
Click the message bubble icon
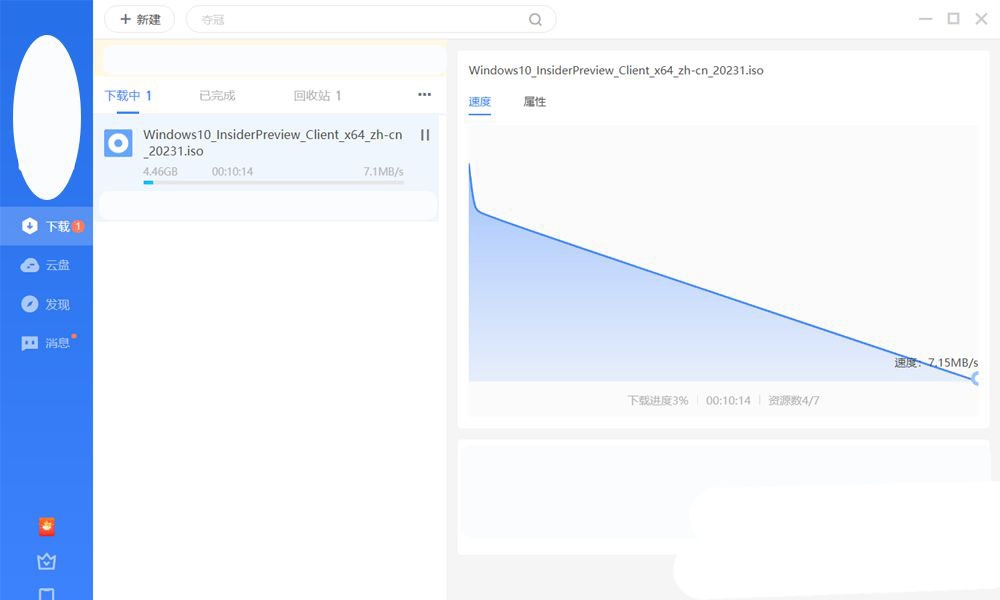coord(29,344)
